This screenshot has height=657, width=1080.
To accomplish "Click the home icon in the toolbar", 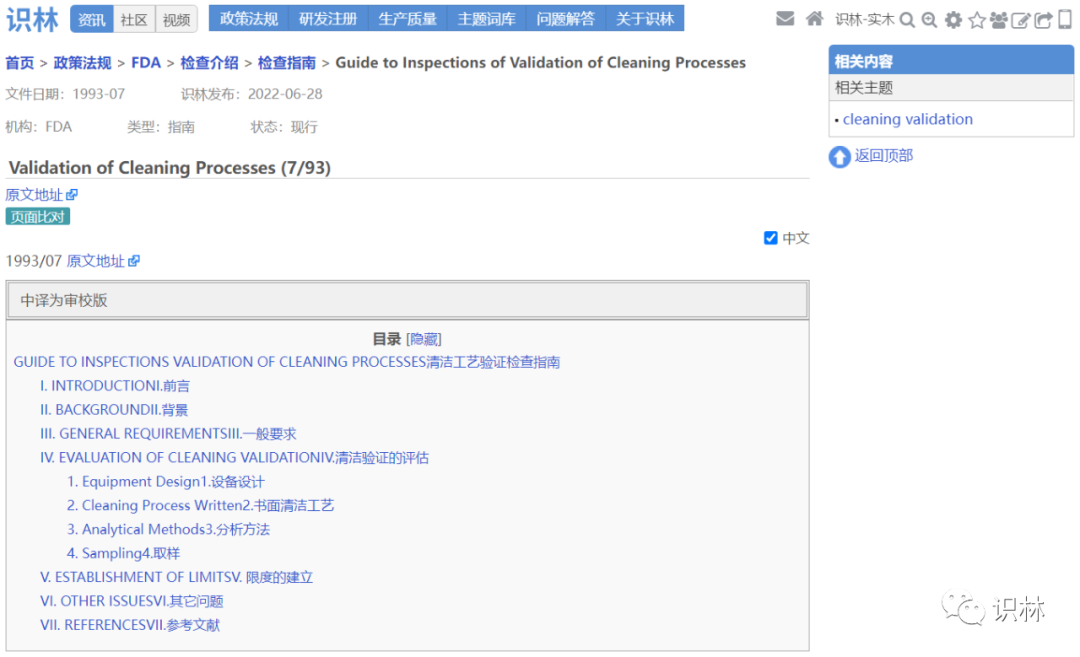I will point(814,17).
